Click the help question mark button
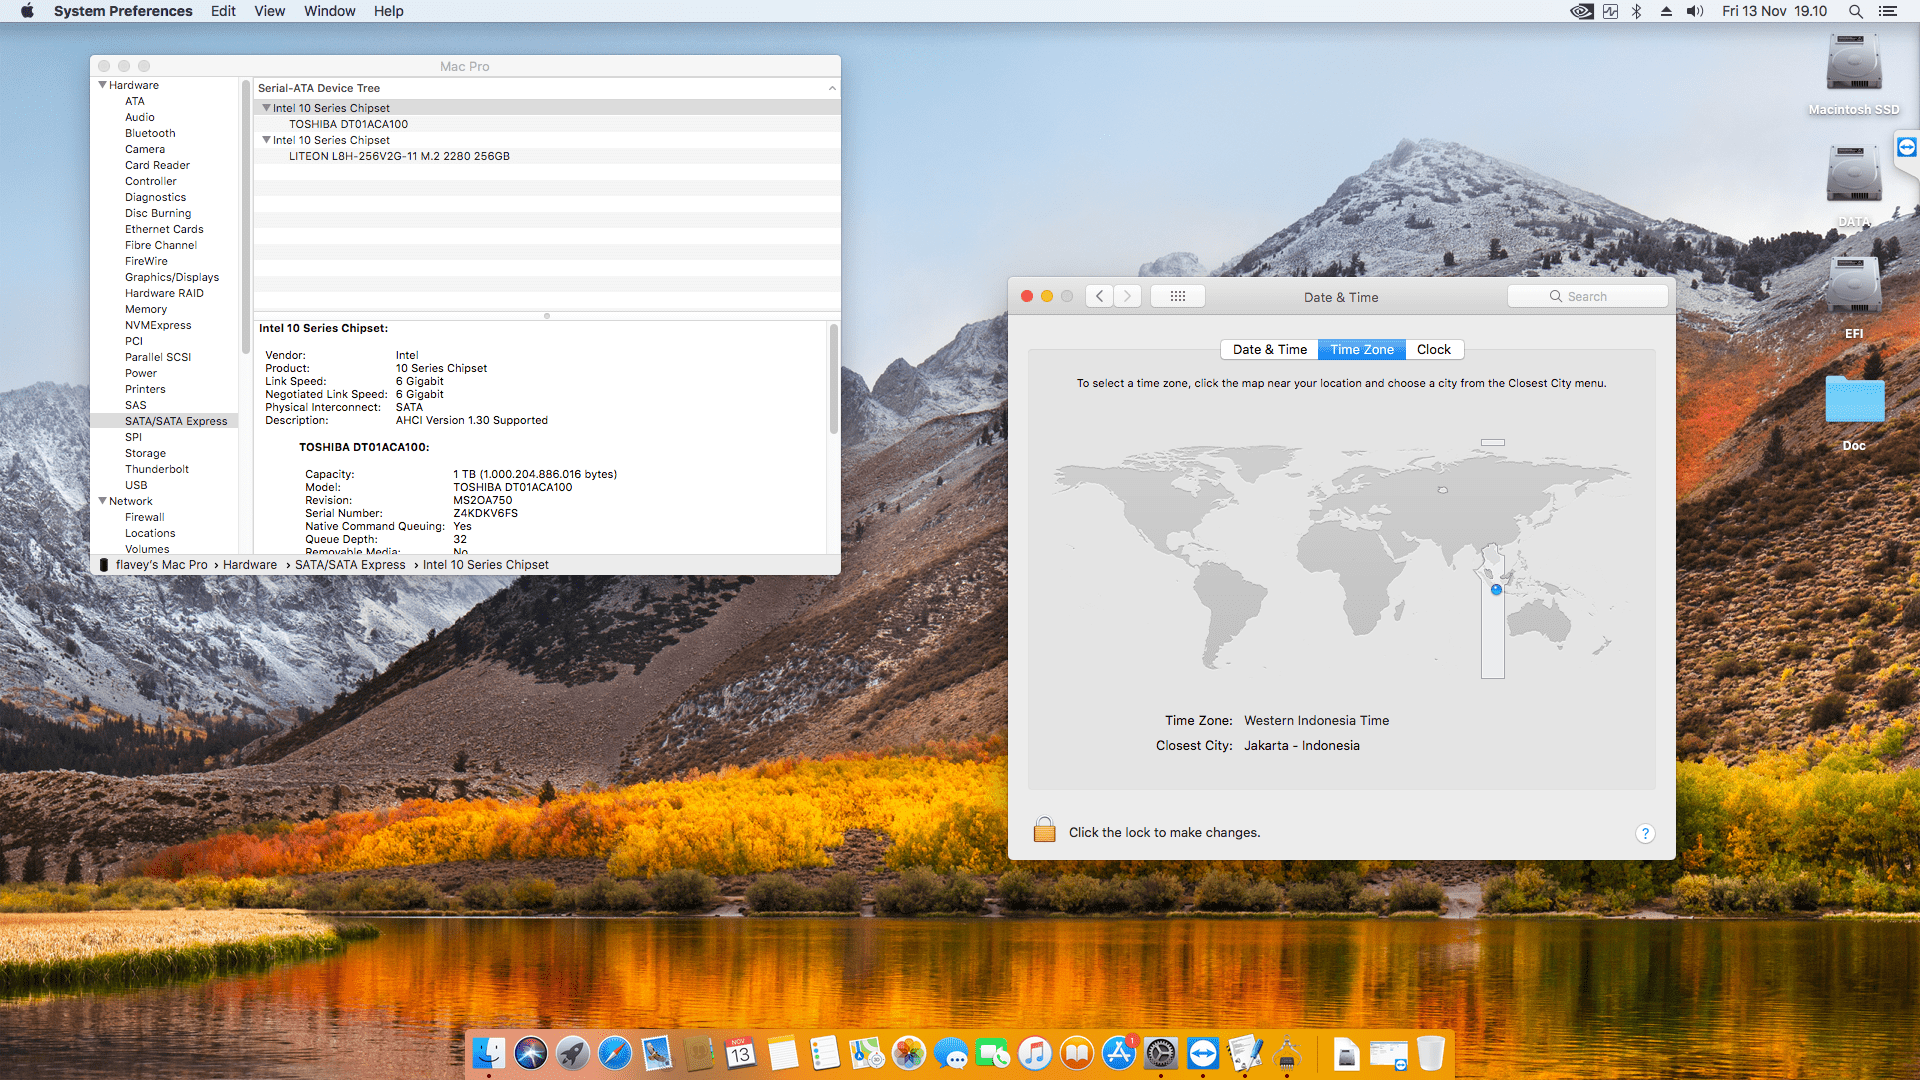This screenshot has height=1080, width=1920. 1645,833
